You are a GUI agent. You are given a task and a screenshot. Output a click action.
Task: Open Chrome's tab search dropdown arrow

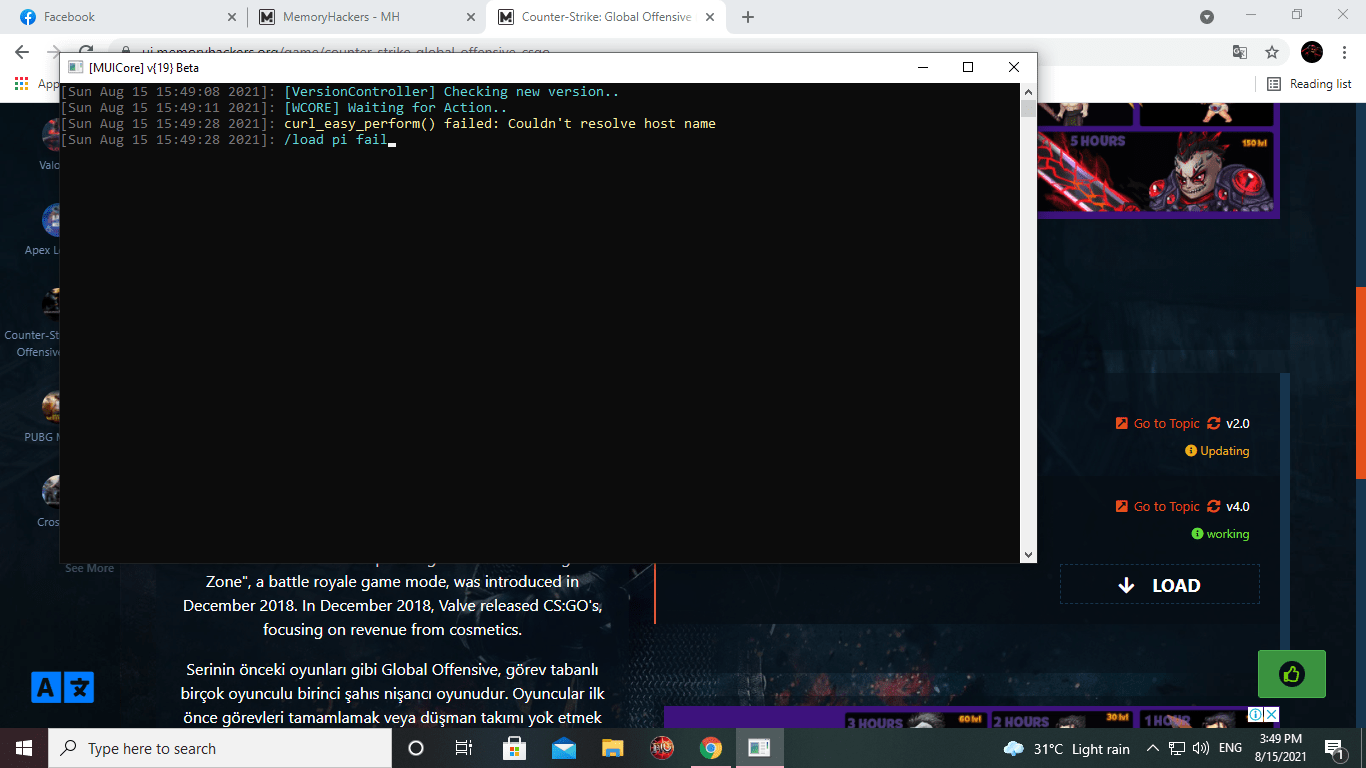pos(1207,17)
